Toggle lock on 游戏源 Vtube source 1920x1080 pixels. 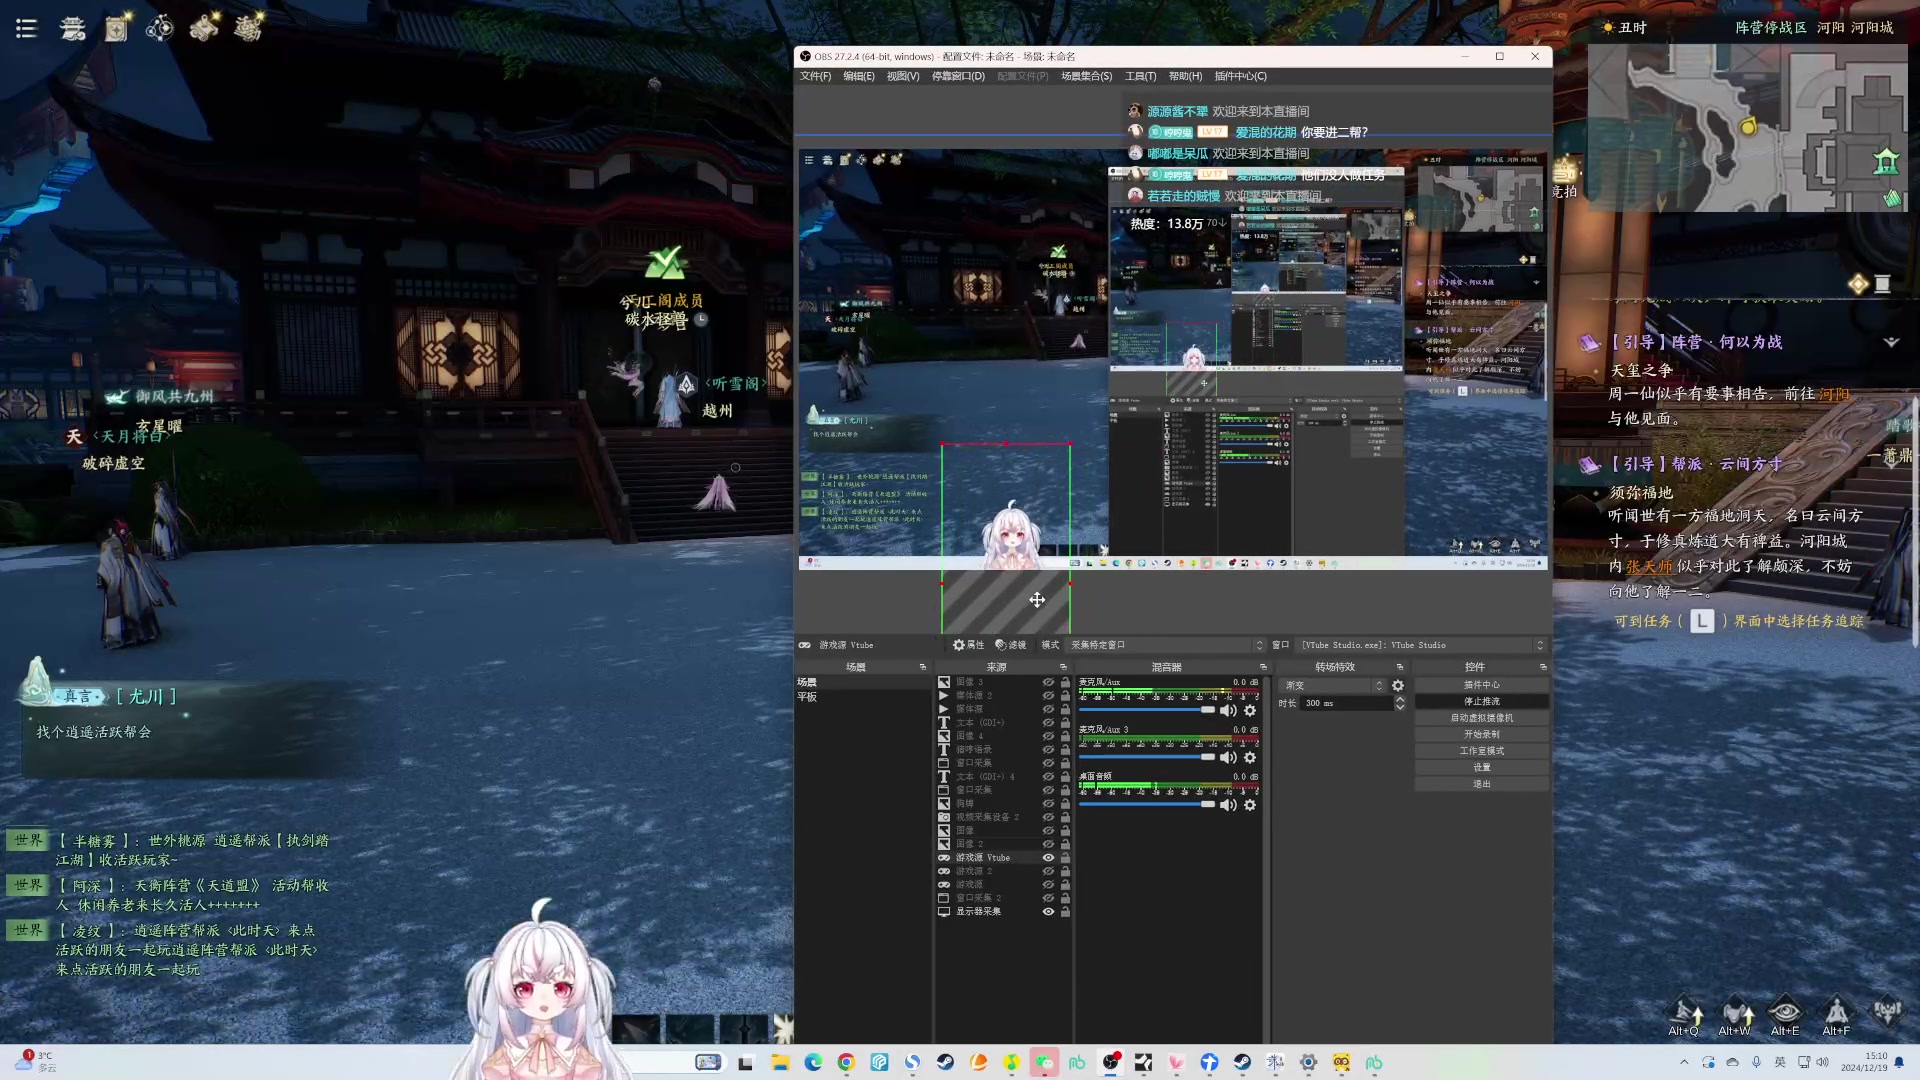coord(1065,858)
